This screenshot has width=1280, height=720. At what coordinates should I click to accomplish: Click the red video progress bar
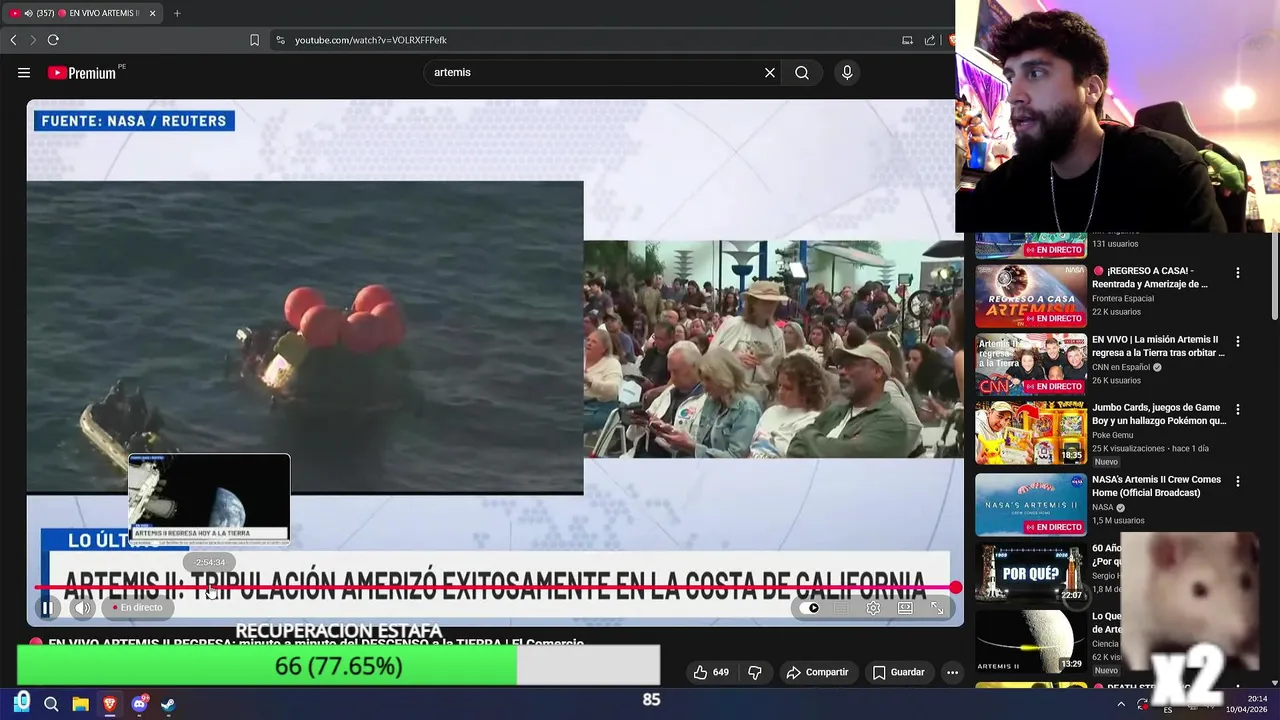point(497,588)
